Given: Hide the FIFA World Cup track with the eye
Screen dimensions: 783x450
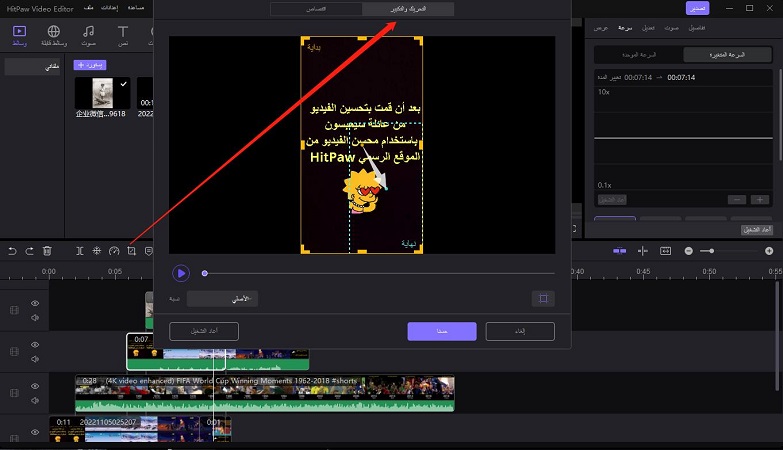Looking at the screenshot, I should 35,386.
